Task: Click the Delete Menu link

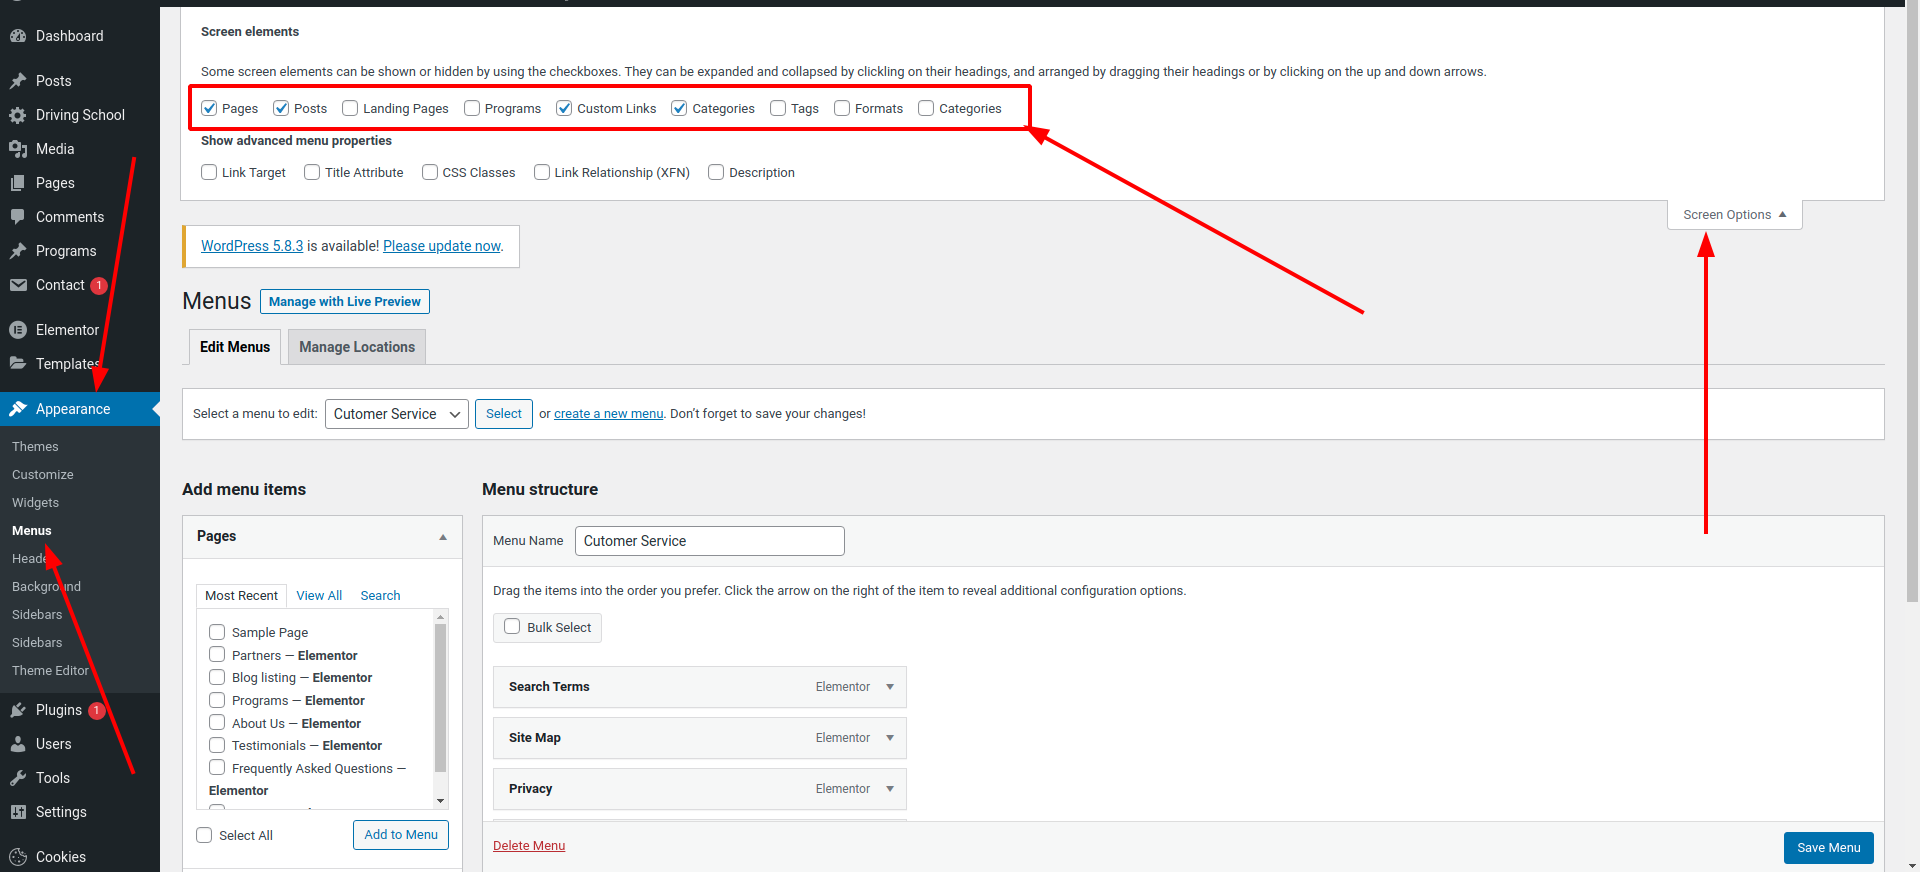Action: click(x=529, y=846)
